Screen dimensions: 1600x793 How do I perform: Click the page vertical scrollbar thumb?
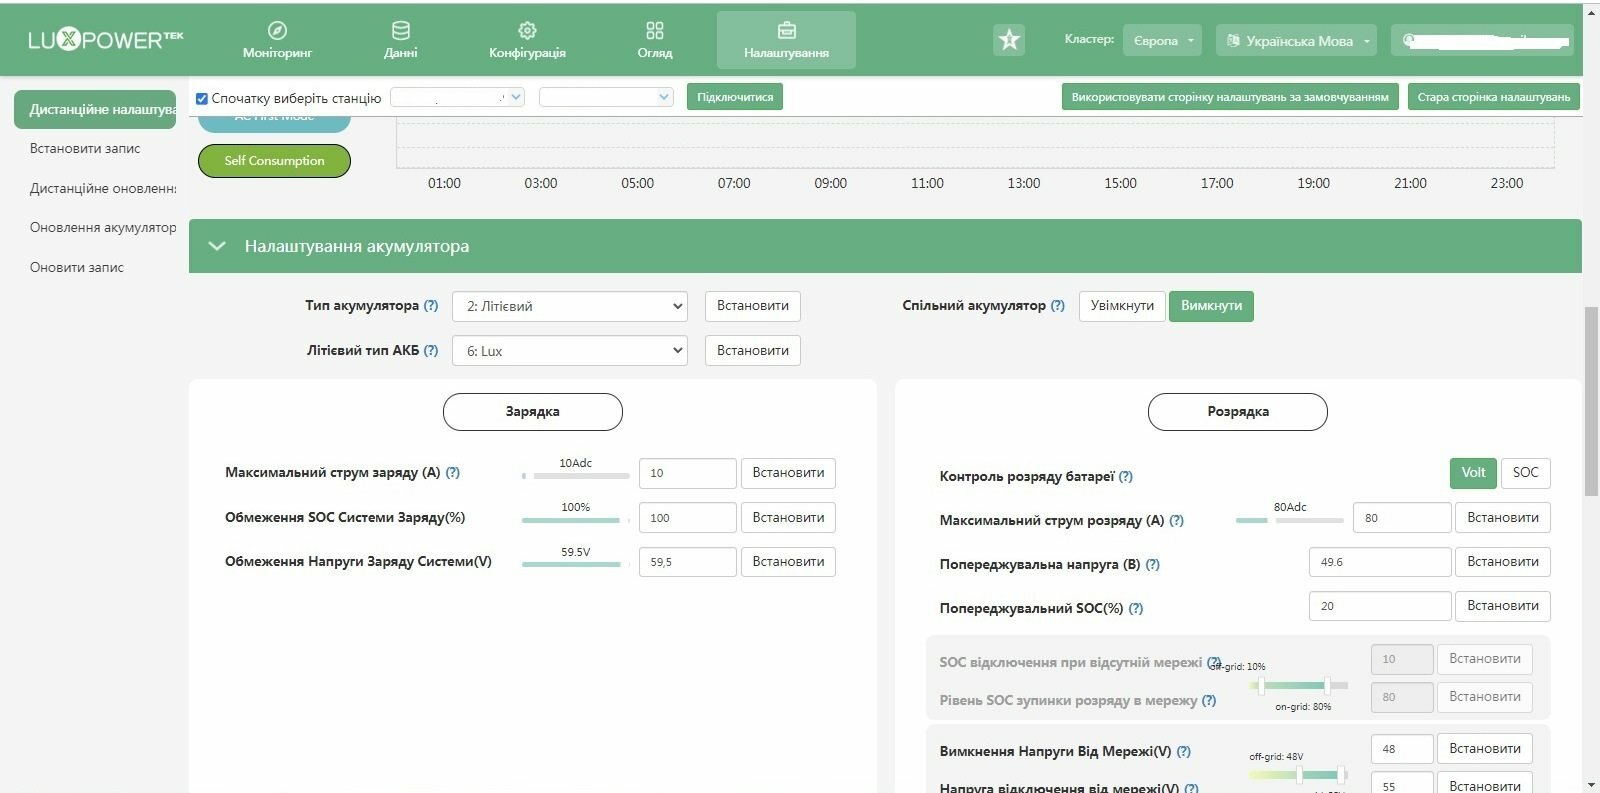[1592, 401]
